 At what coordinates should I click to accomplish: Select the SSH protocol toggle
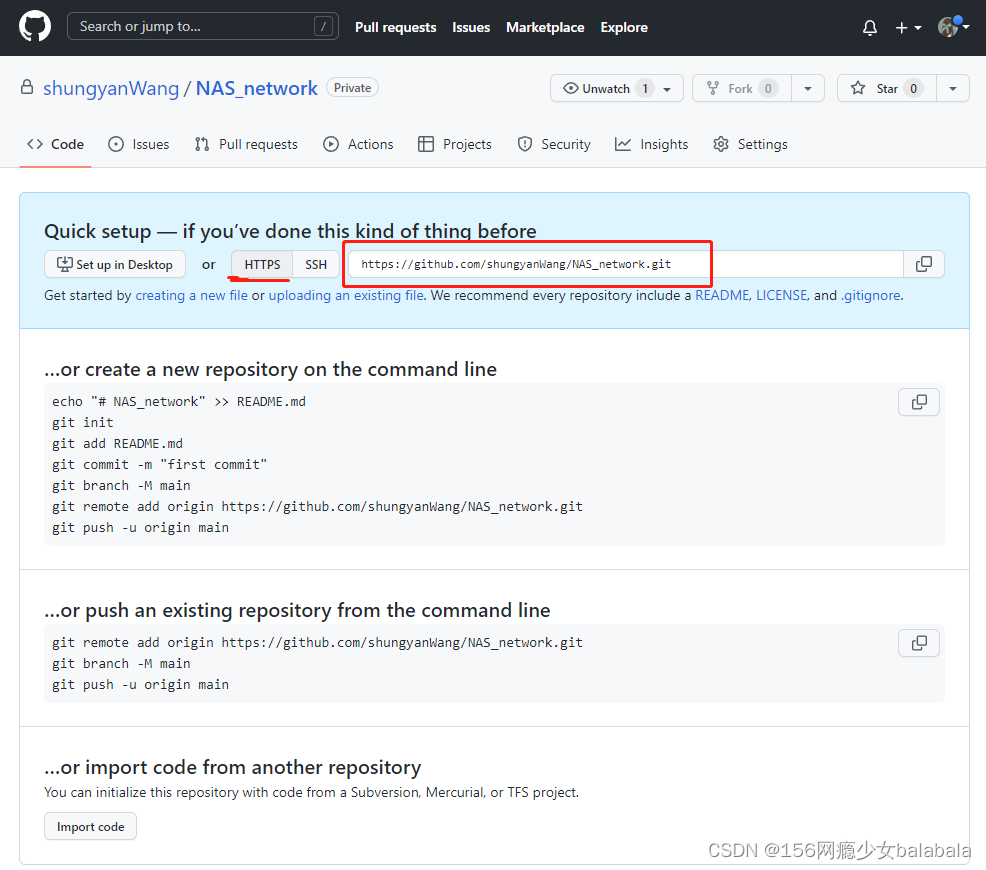pos(316,265)
